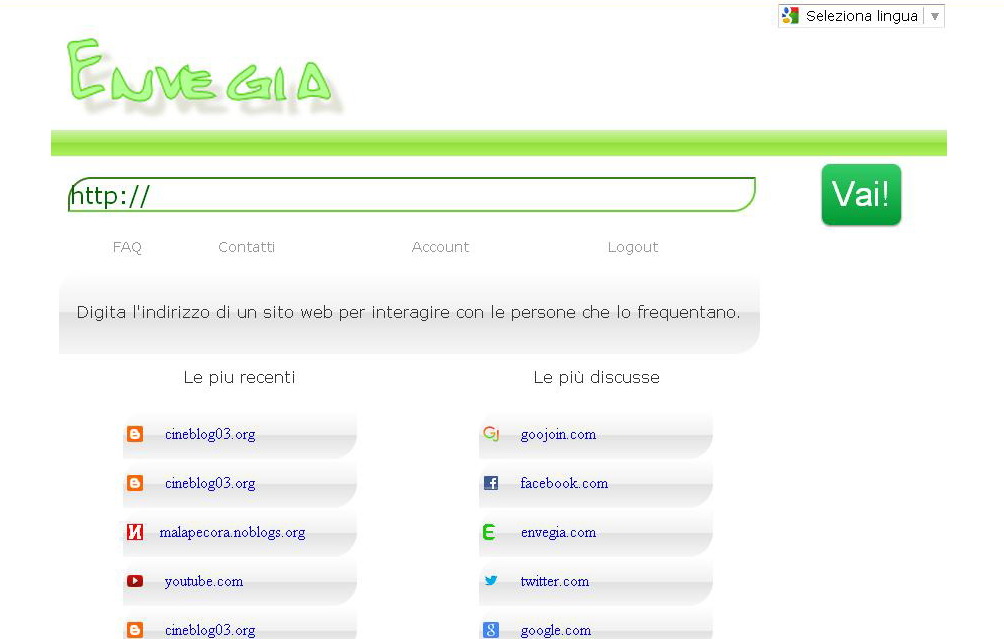Open the facebook.com link text
1004x639 pixels.
point(564,483)
